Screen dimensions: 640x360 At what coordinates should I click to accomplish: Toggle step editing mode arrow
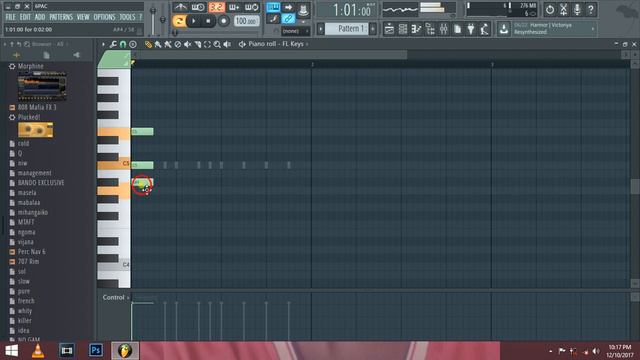[x=288, y=7]
